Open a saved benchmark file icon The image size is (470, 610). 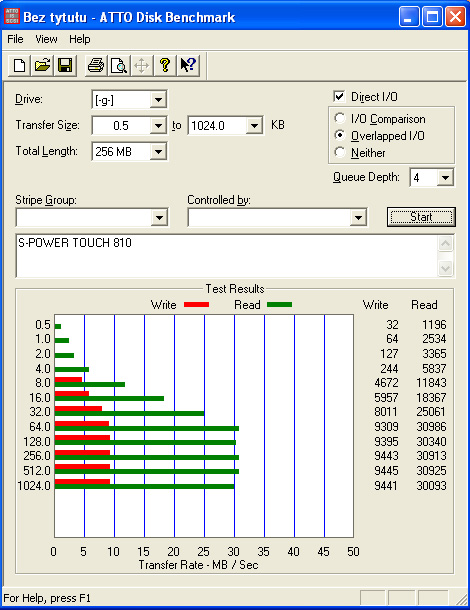(42, 65)
